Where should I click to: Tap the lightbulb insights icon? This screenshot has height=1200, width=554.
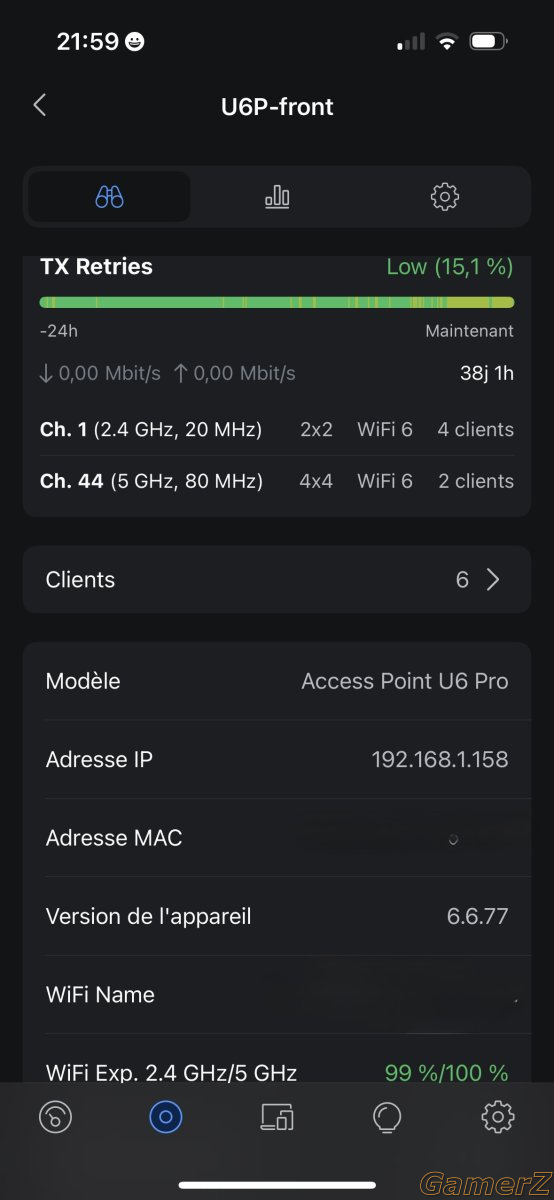(386, 1116)
